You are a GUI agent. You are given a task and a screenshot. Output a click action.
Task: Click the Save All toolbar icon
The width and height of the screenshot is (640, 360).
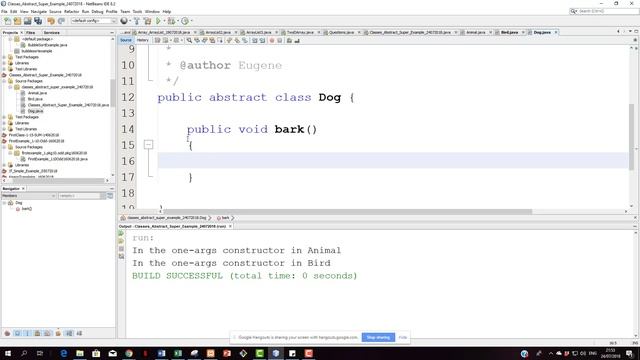coord(38,21)
